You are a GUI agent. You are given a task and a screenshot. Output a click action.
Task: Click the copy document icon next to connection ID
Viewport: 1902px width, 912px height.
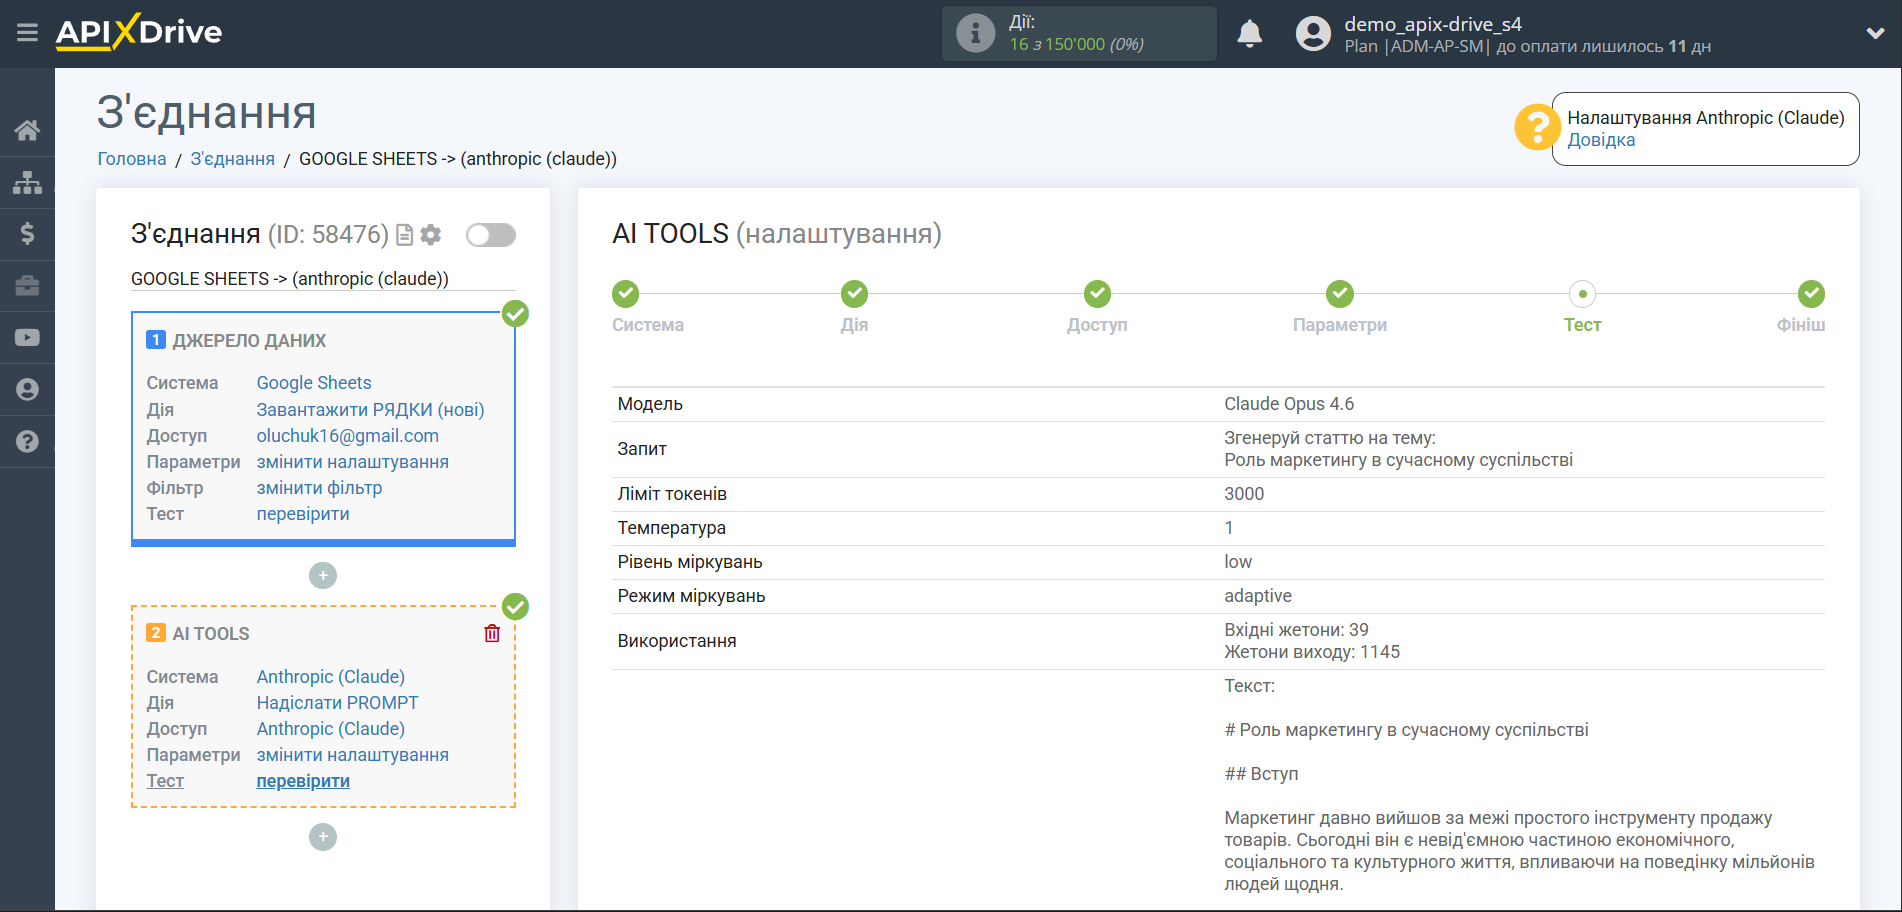(x=405, y=235)
